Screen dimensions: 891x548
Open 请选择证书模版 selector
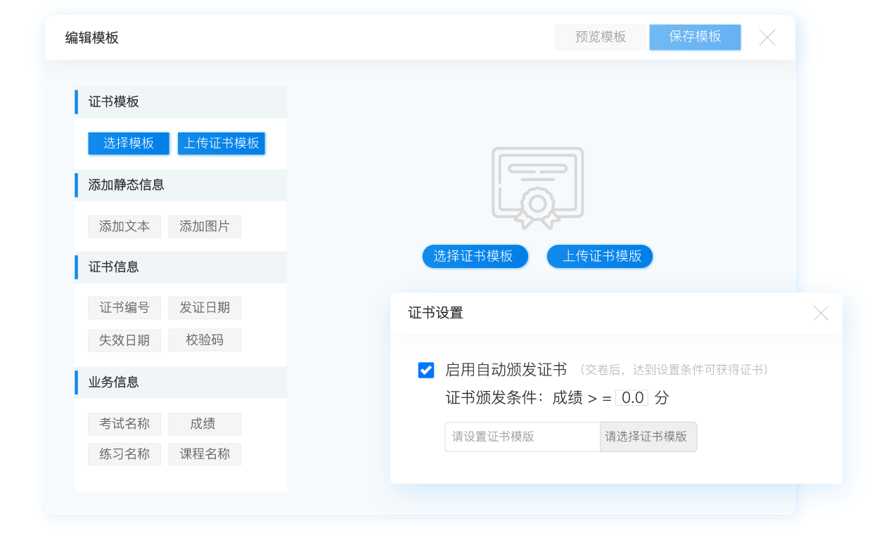click(x=647, y=437)
